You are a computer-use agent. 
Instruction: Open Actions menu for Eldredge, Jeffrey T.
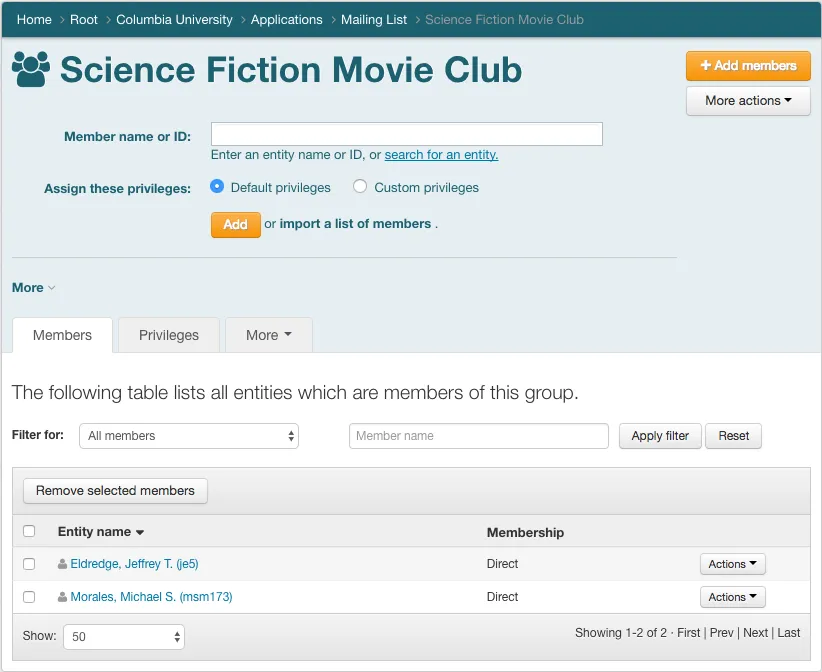coord(732,564)
